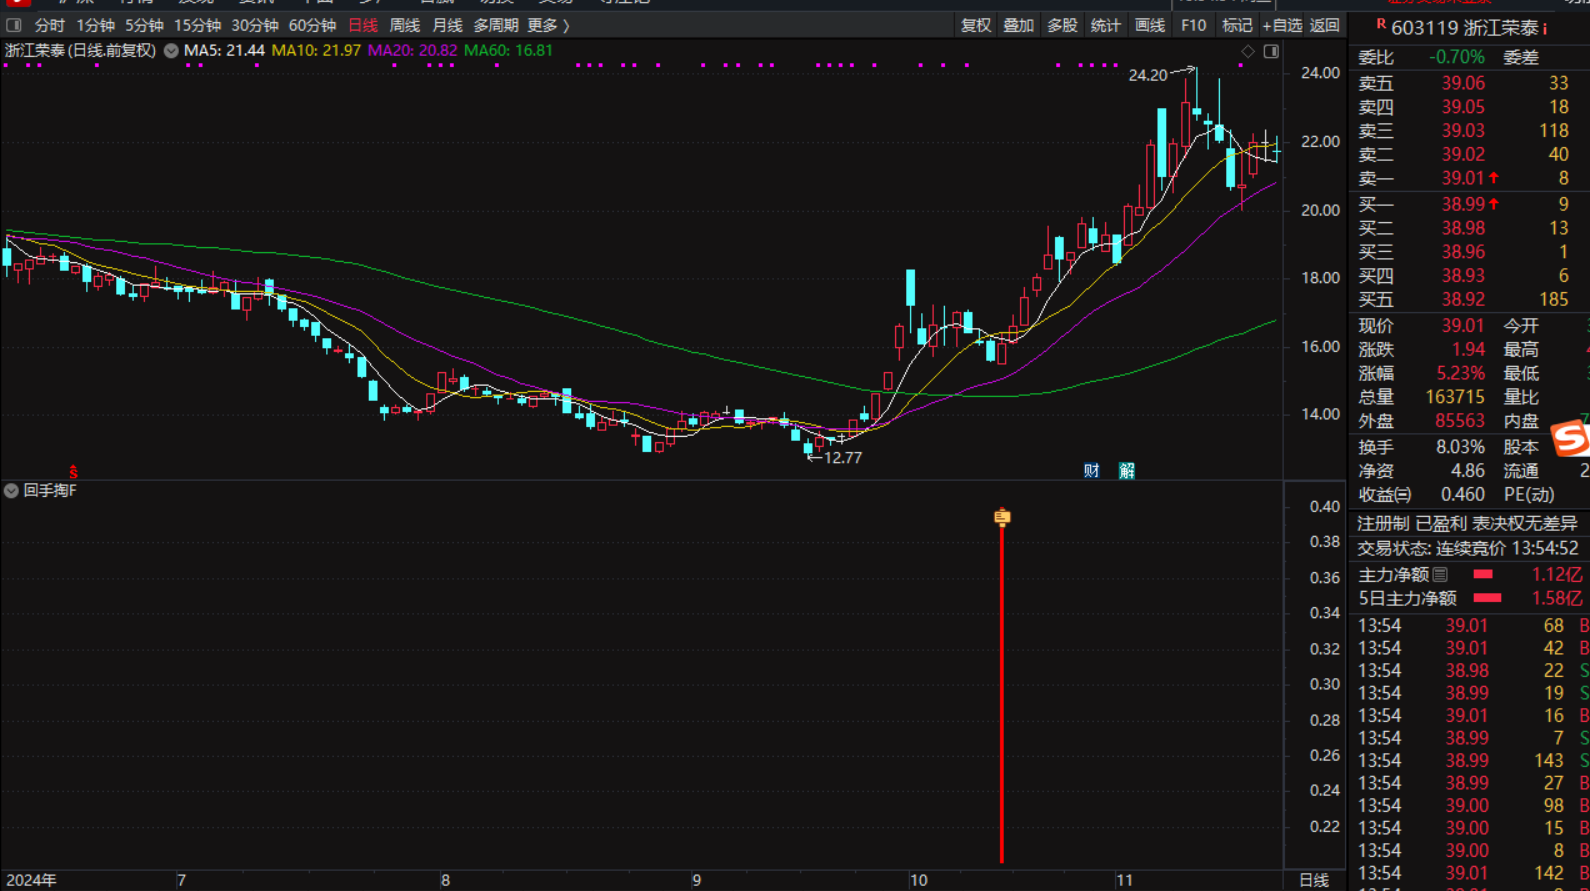Expand the 回手掏F indicator dropdown
This screenshot has height=891, width=1590.
(11, 490)
